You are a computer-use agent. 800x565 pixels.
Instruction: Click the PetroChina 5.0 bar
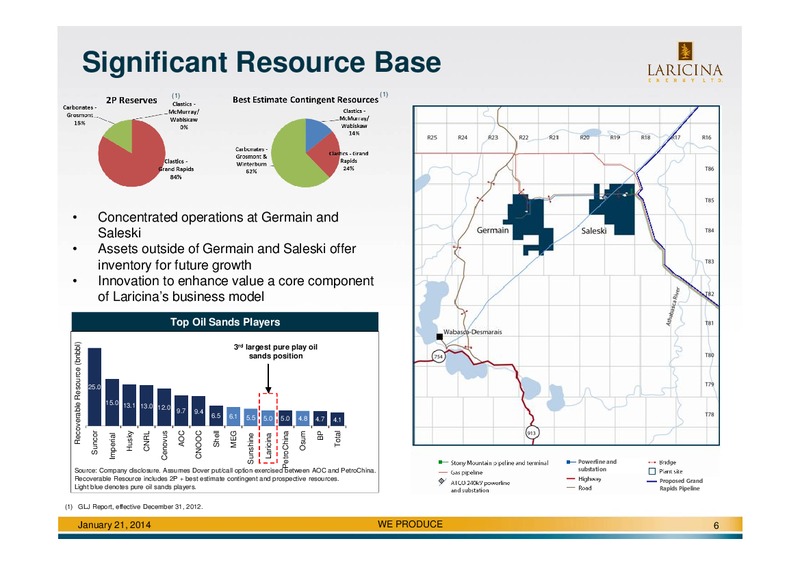[x=285, y=418]
